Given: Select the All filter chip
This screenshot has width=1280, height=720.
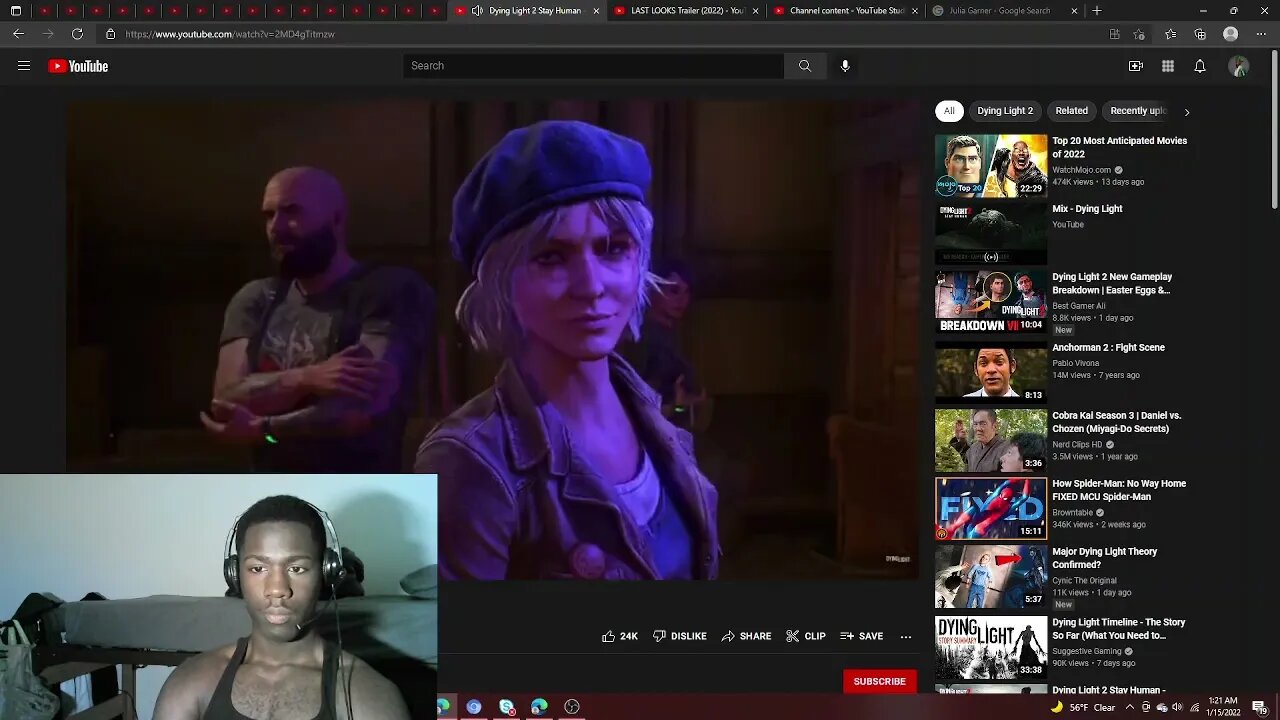Looking at the screenshot, I should coord(949,111).
